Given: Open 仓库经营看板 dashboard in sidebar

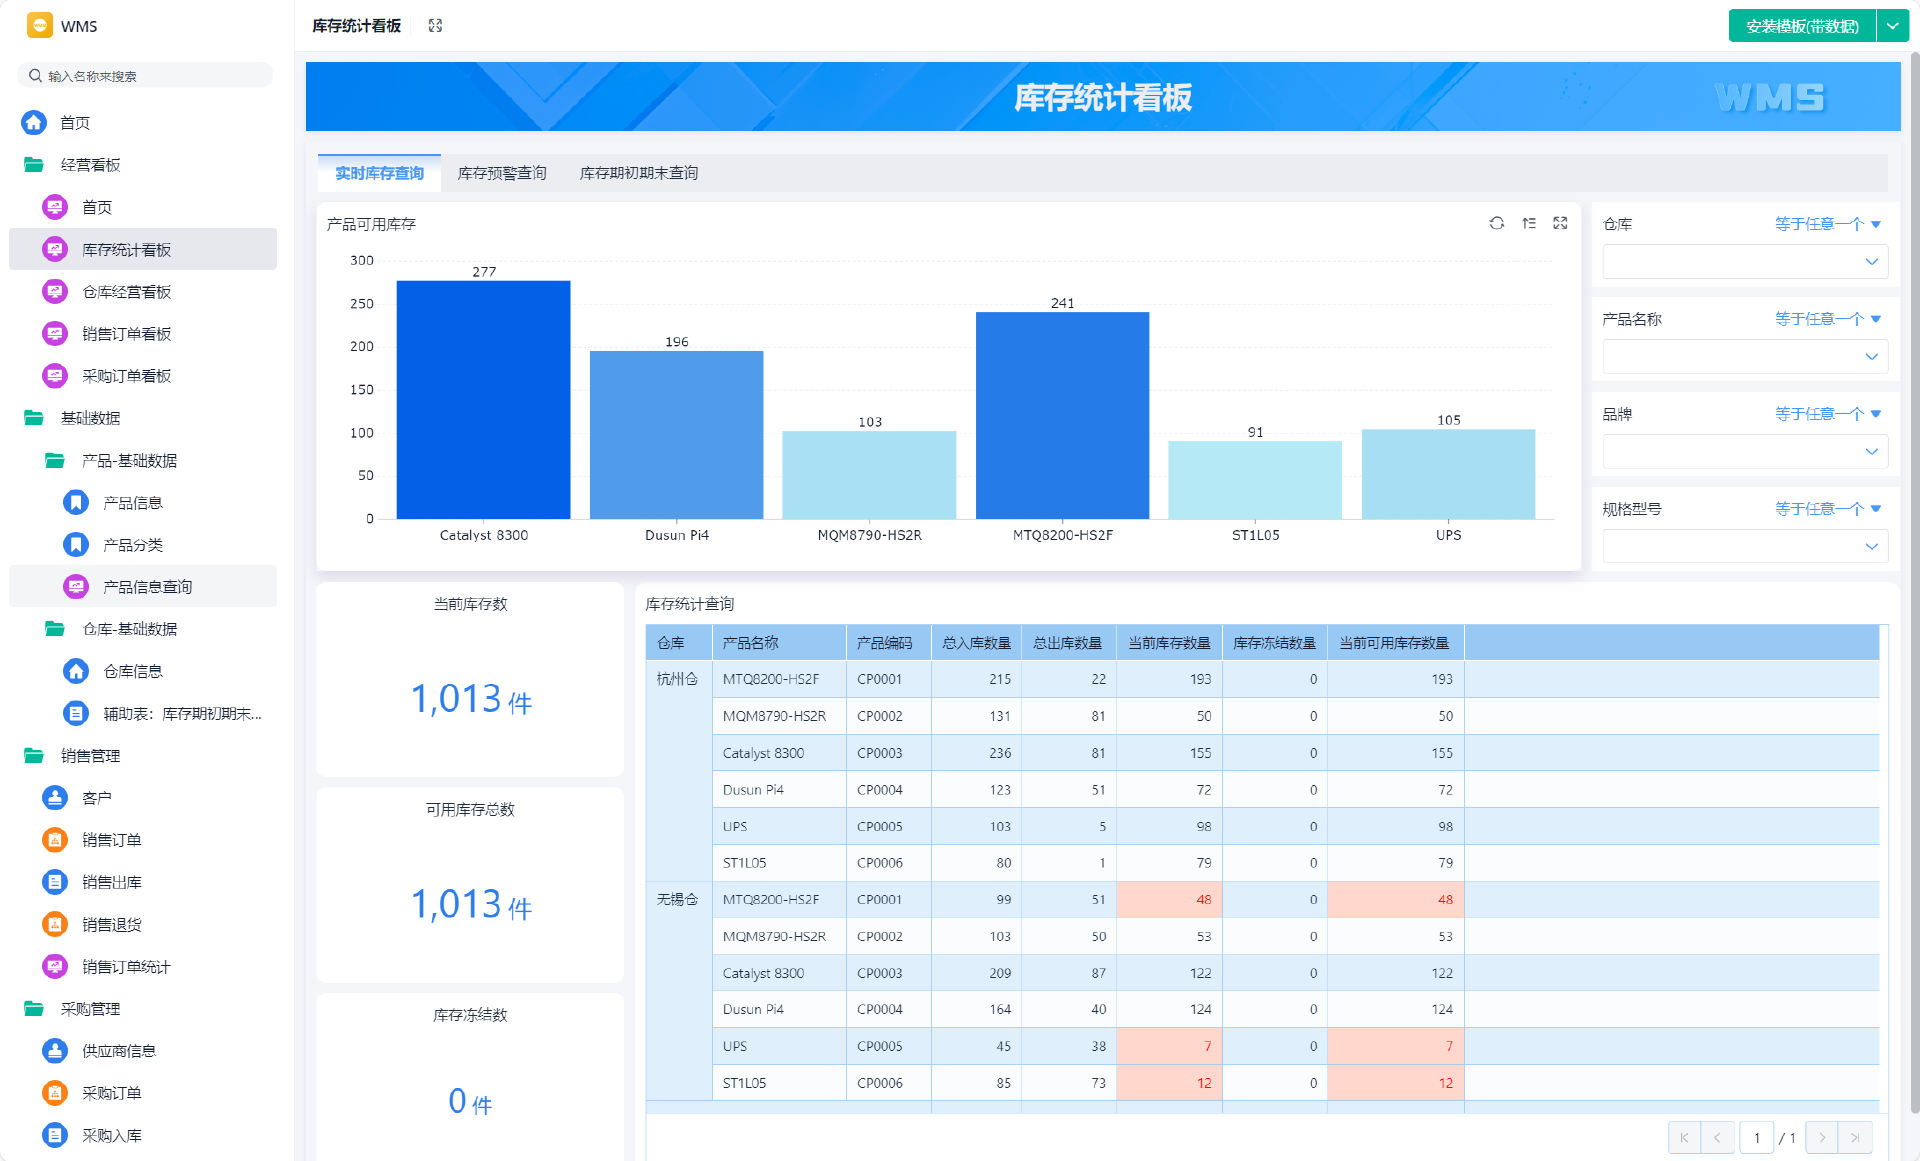Looking at the screenshot, I should click(x=126, y=292).
